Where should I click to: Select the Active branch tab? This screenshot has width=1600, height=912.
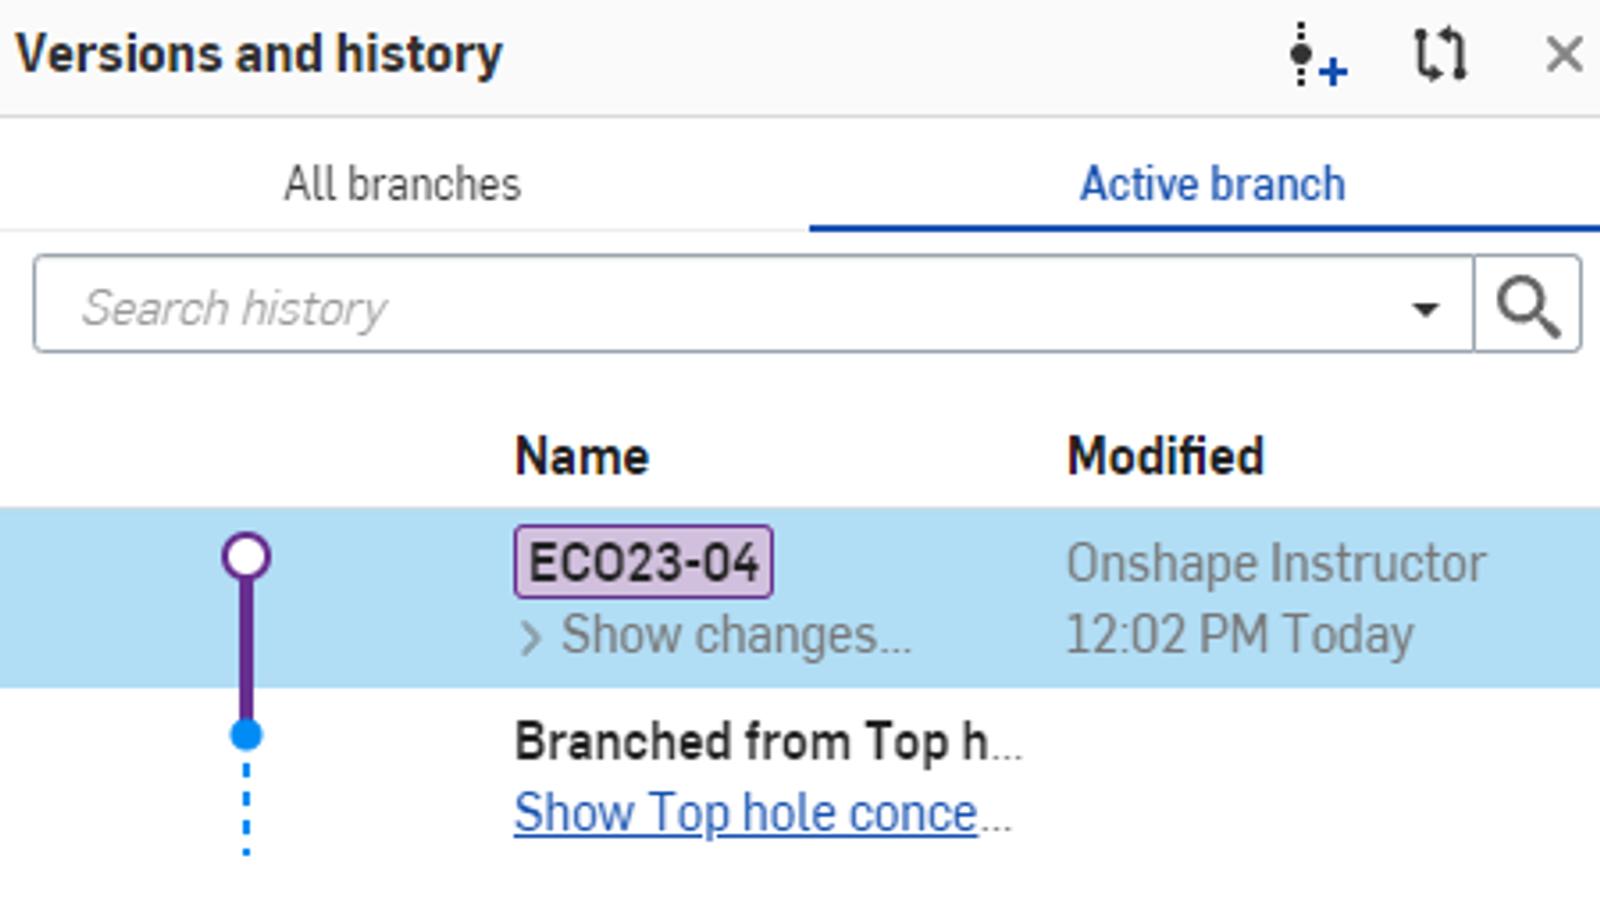pyautogui.click(x=1212, y=182)
